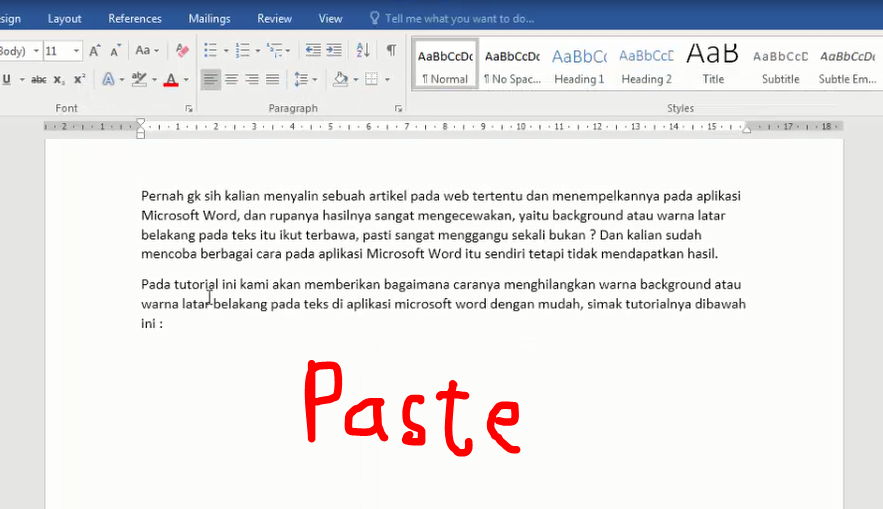Viewport: 883px width, 509px height.
Task: Toggle superscript formatting
Action: (79, 79)
